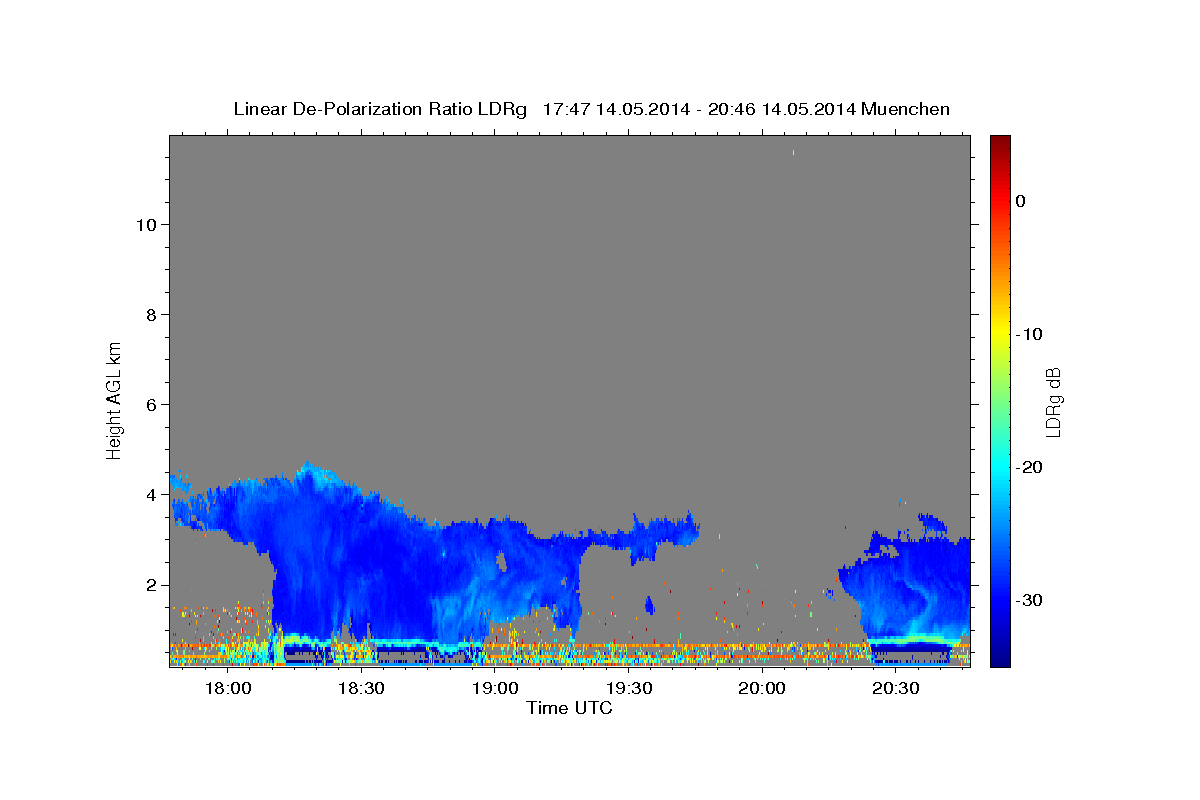Image resolution: width=1200 pixels, height=800 pixels.
Task: Click the 4 km height tick label
Action: pyautogui.click(x=150, y=495)
